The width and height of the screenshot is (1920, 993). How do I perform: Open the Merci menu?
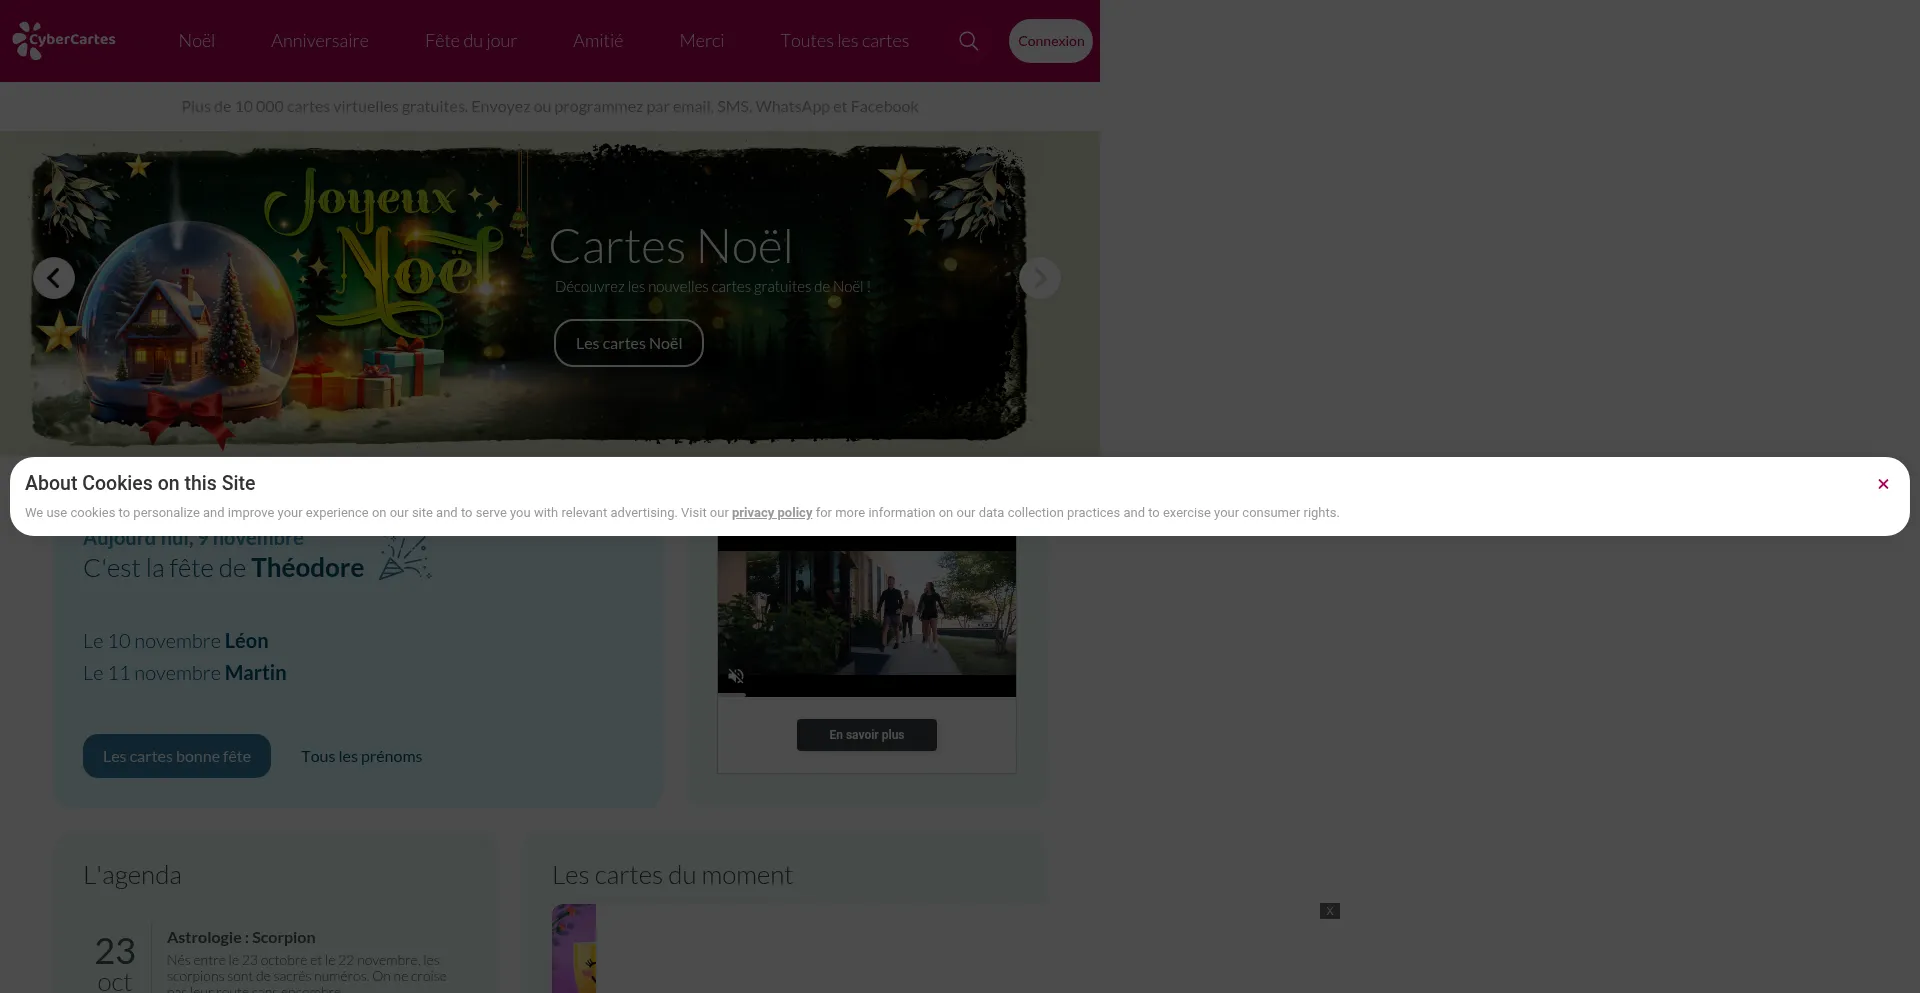pos(702,41)
